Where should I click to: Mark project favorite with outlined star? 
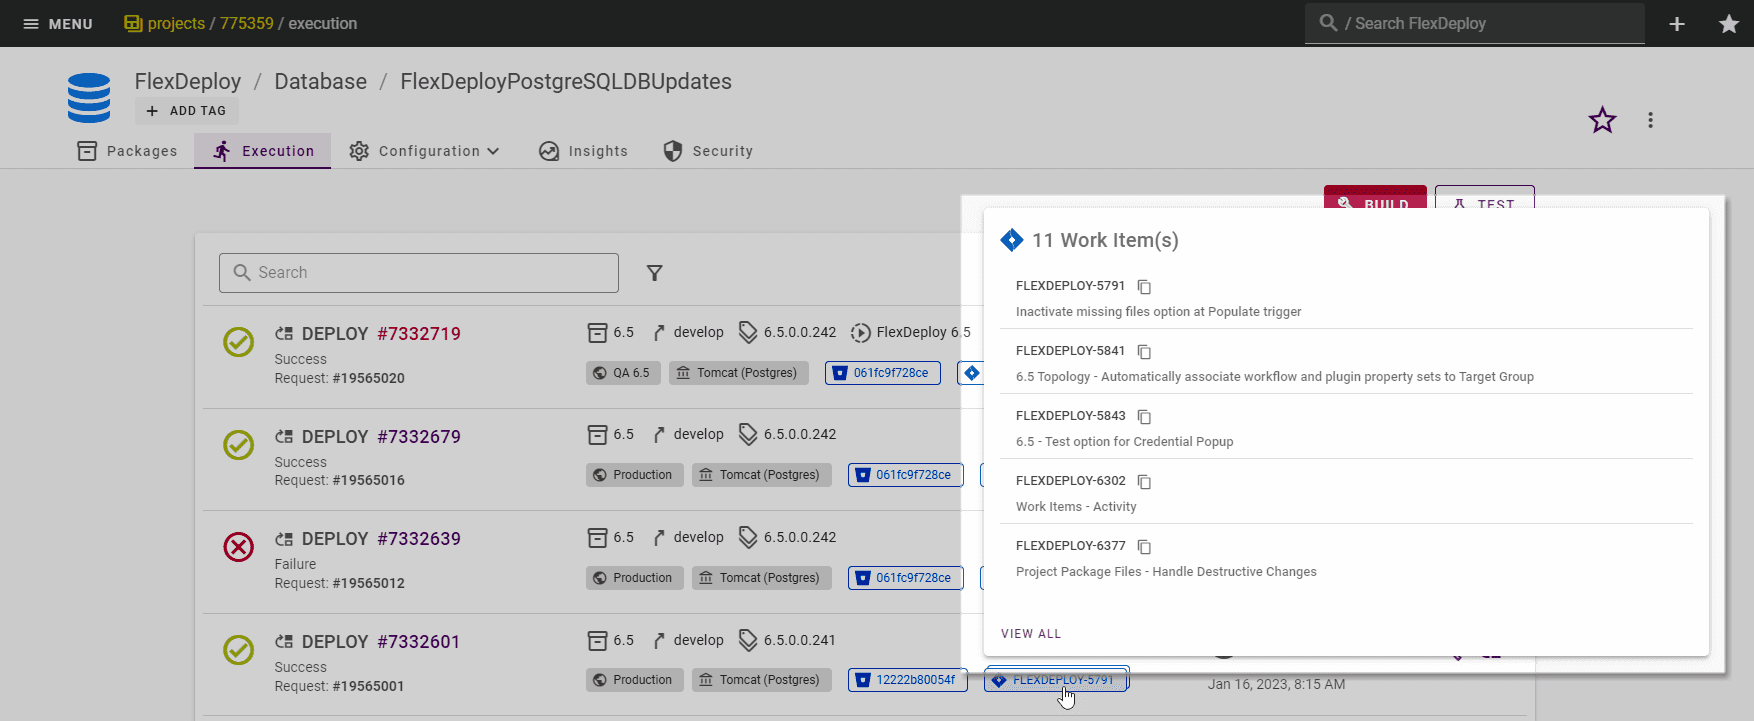[1603, 120]
